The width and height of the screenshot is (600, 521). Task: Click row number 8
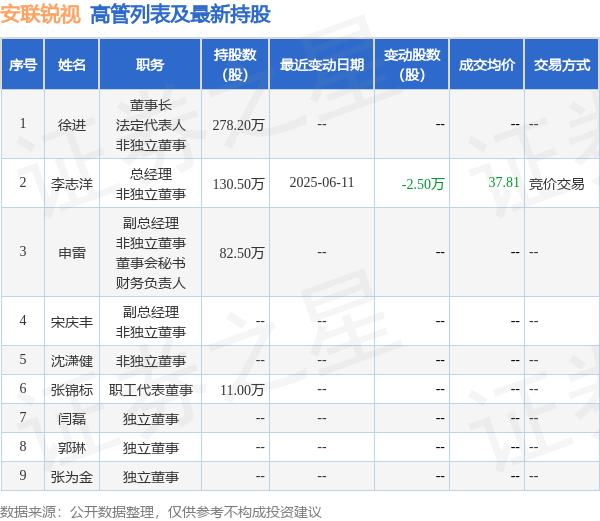23,446
